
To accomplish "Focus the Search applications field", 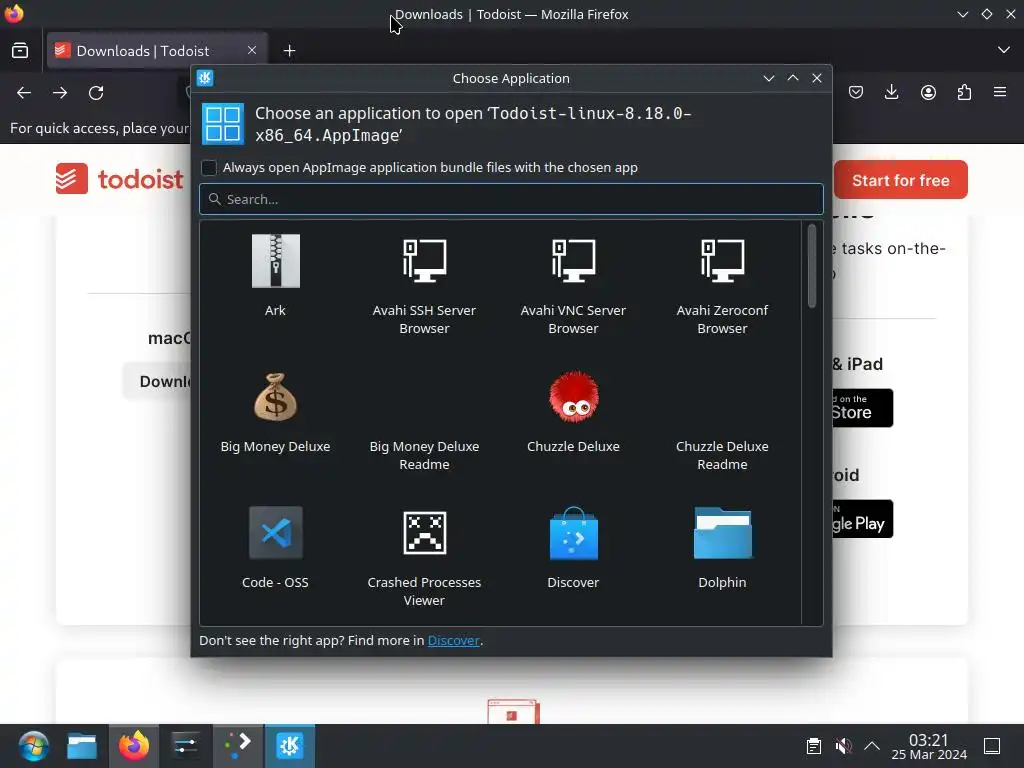I will (511, 199).
